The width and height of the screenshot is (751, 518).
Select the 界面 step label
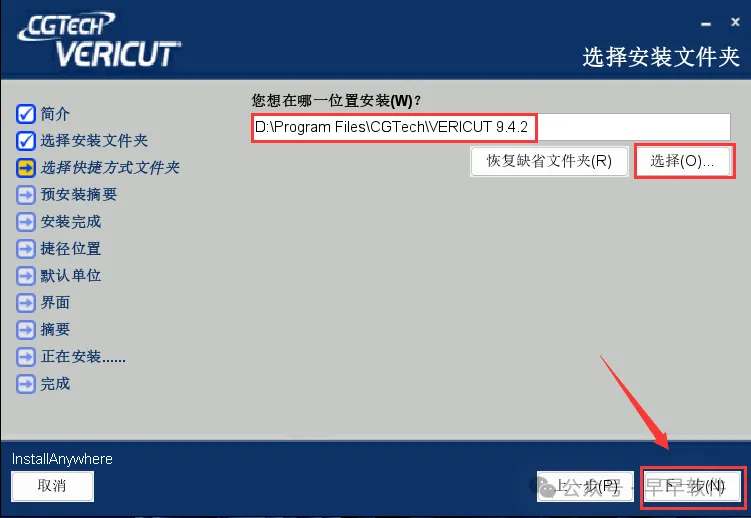[x=55, y=303]
